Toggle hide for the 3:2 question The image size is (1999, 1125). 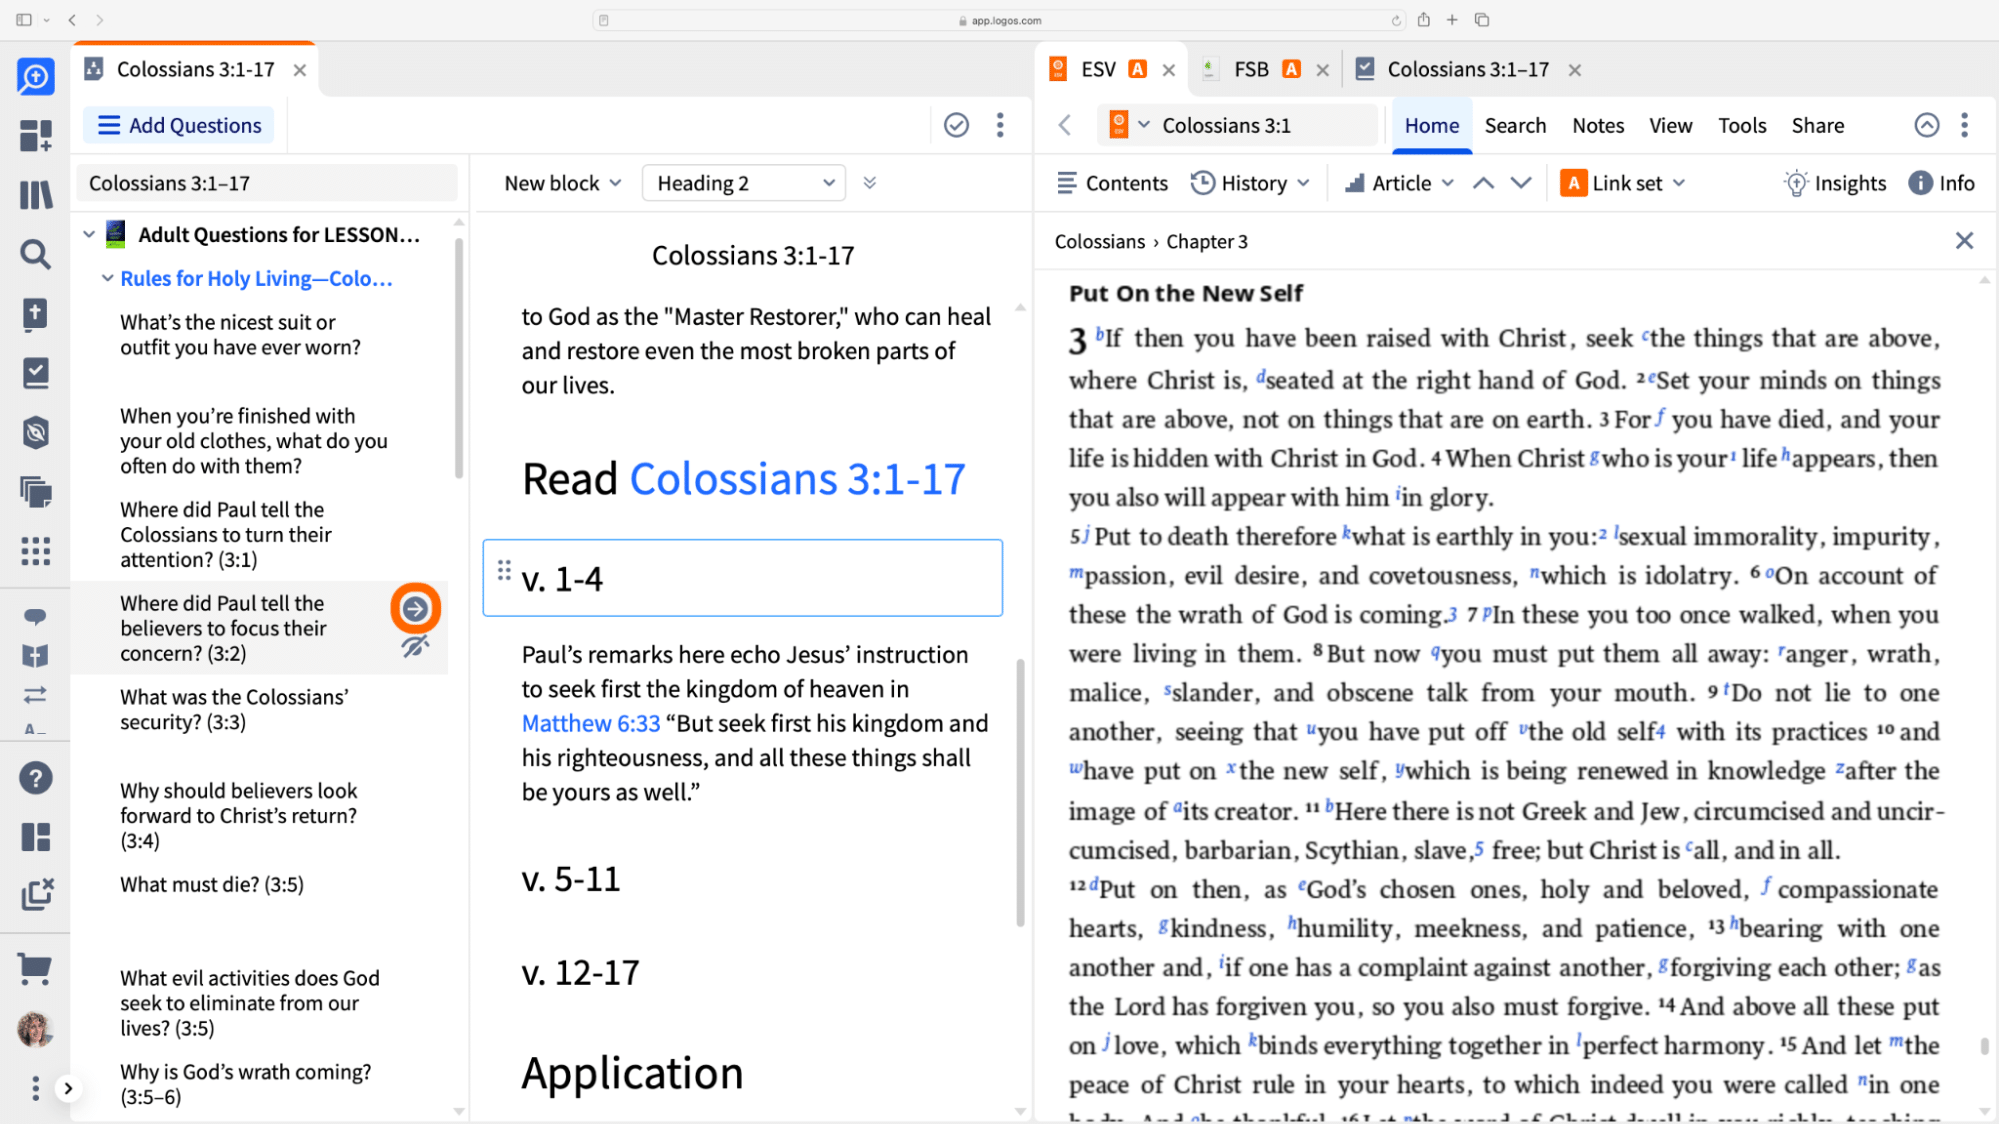coord(415,646)
